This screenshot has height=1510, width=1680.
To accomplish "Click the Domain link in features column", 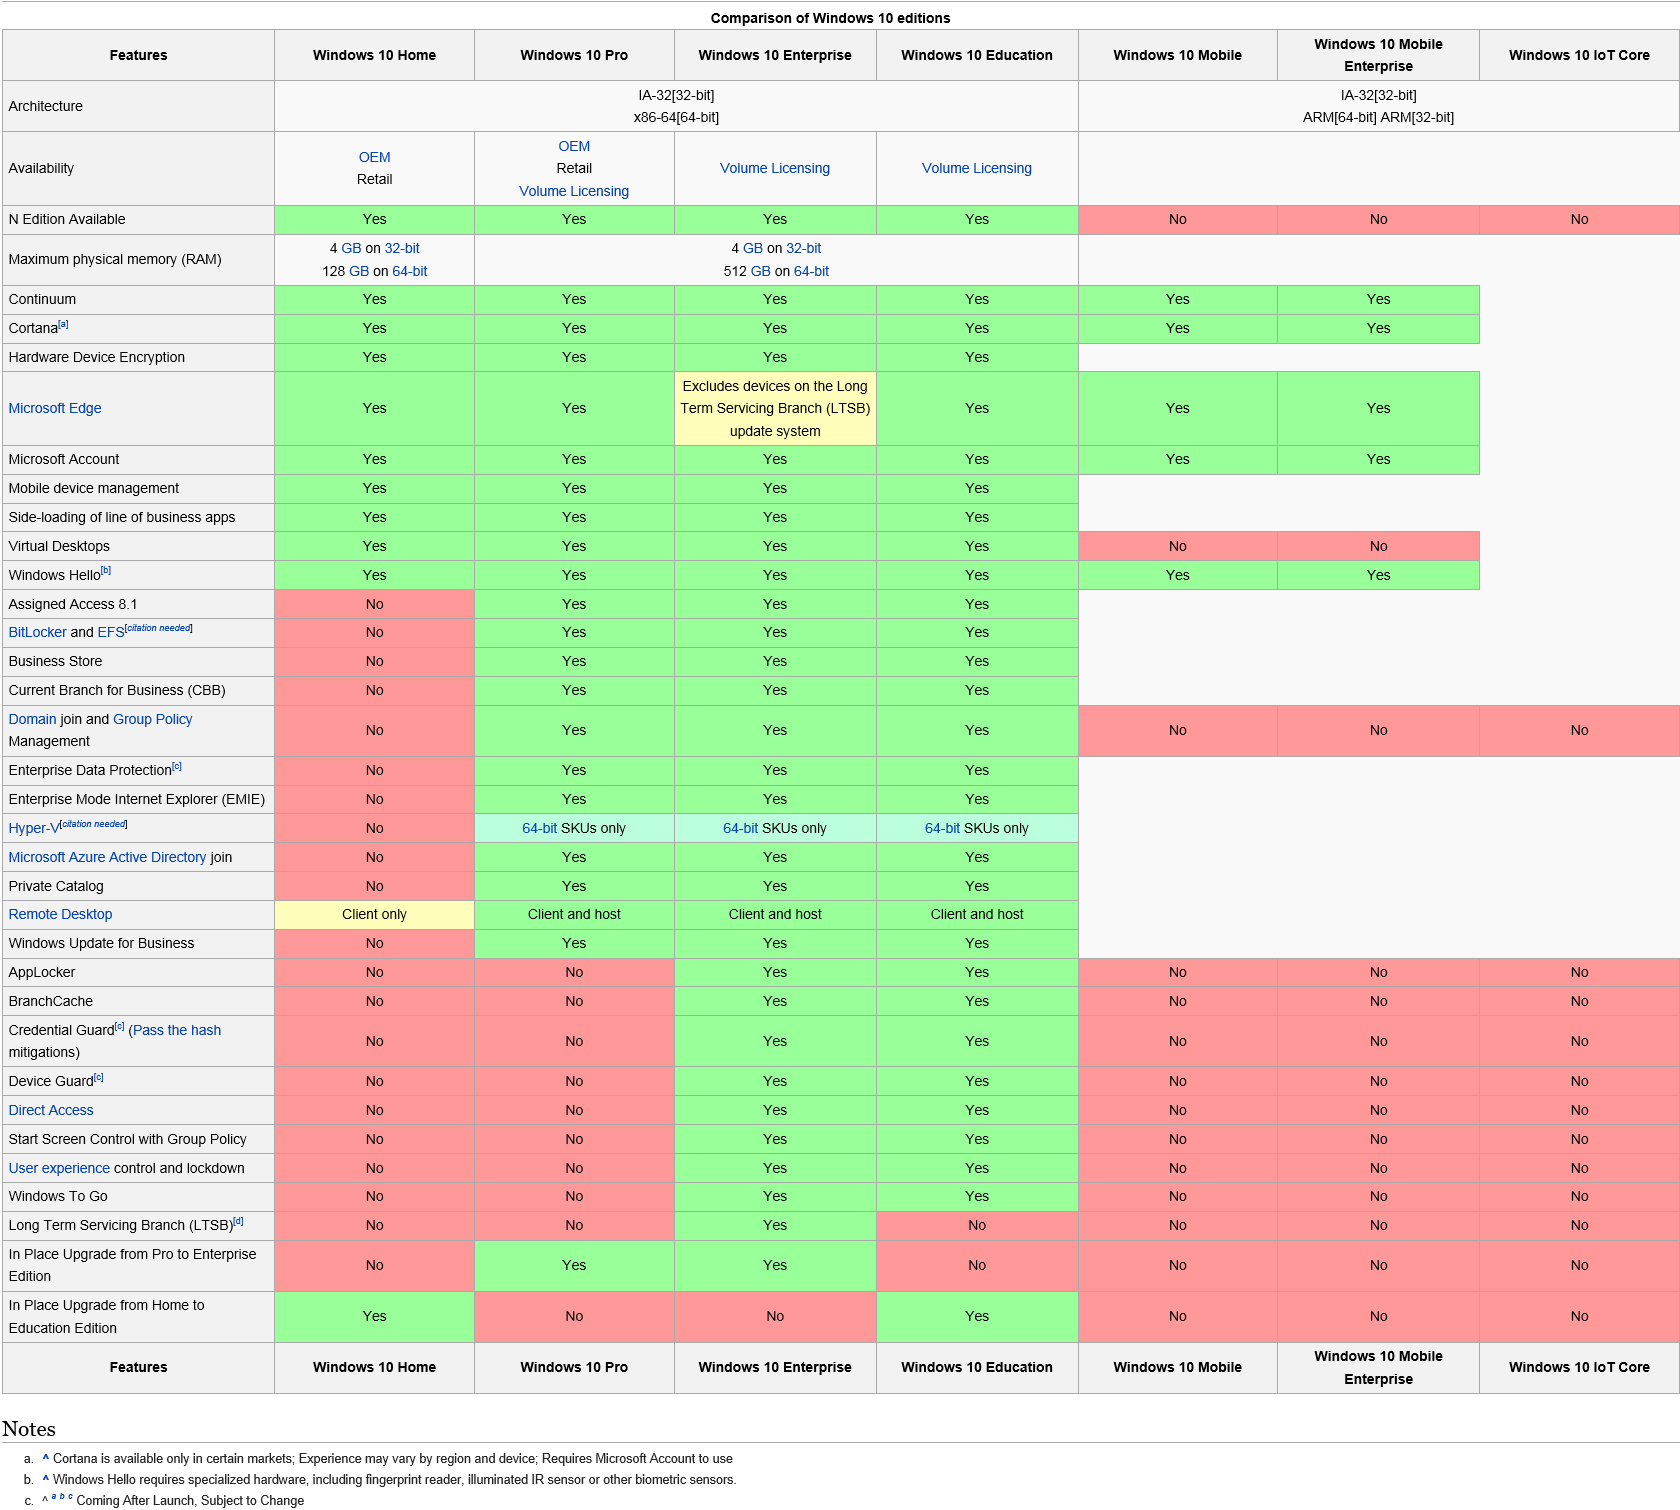I will tap(32, 719).
